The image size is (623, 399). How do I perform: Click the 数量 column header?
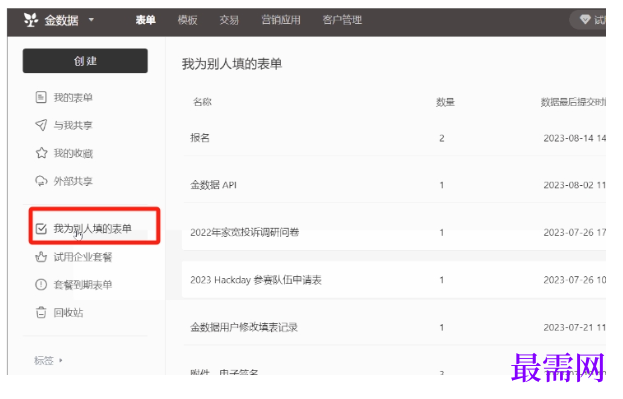[445, 102]
